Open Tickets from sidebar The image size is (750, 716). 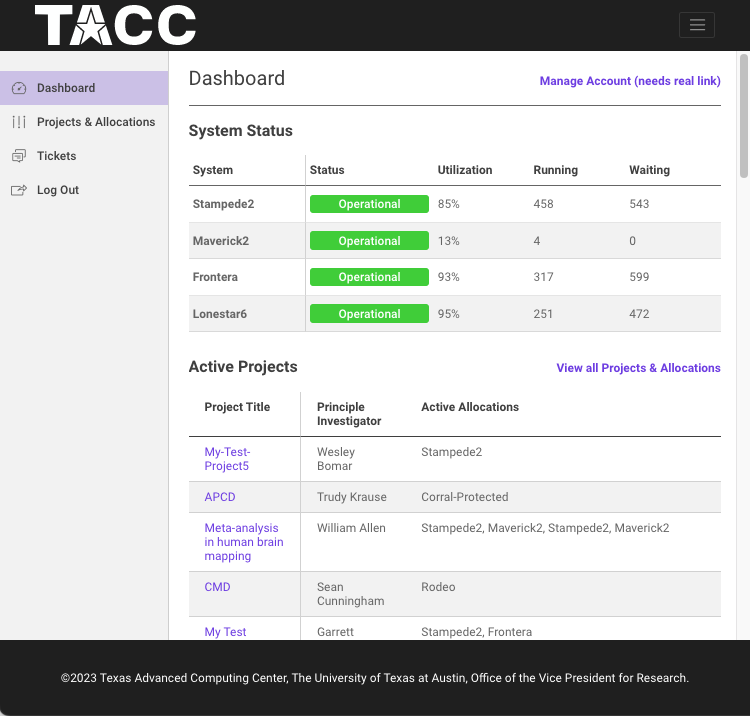pos(84,156)
